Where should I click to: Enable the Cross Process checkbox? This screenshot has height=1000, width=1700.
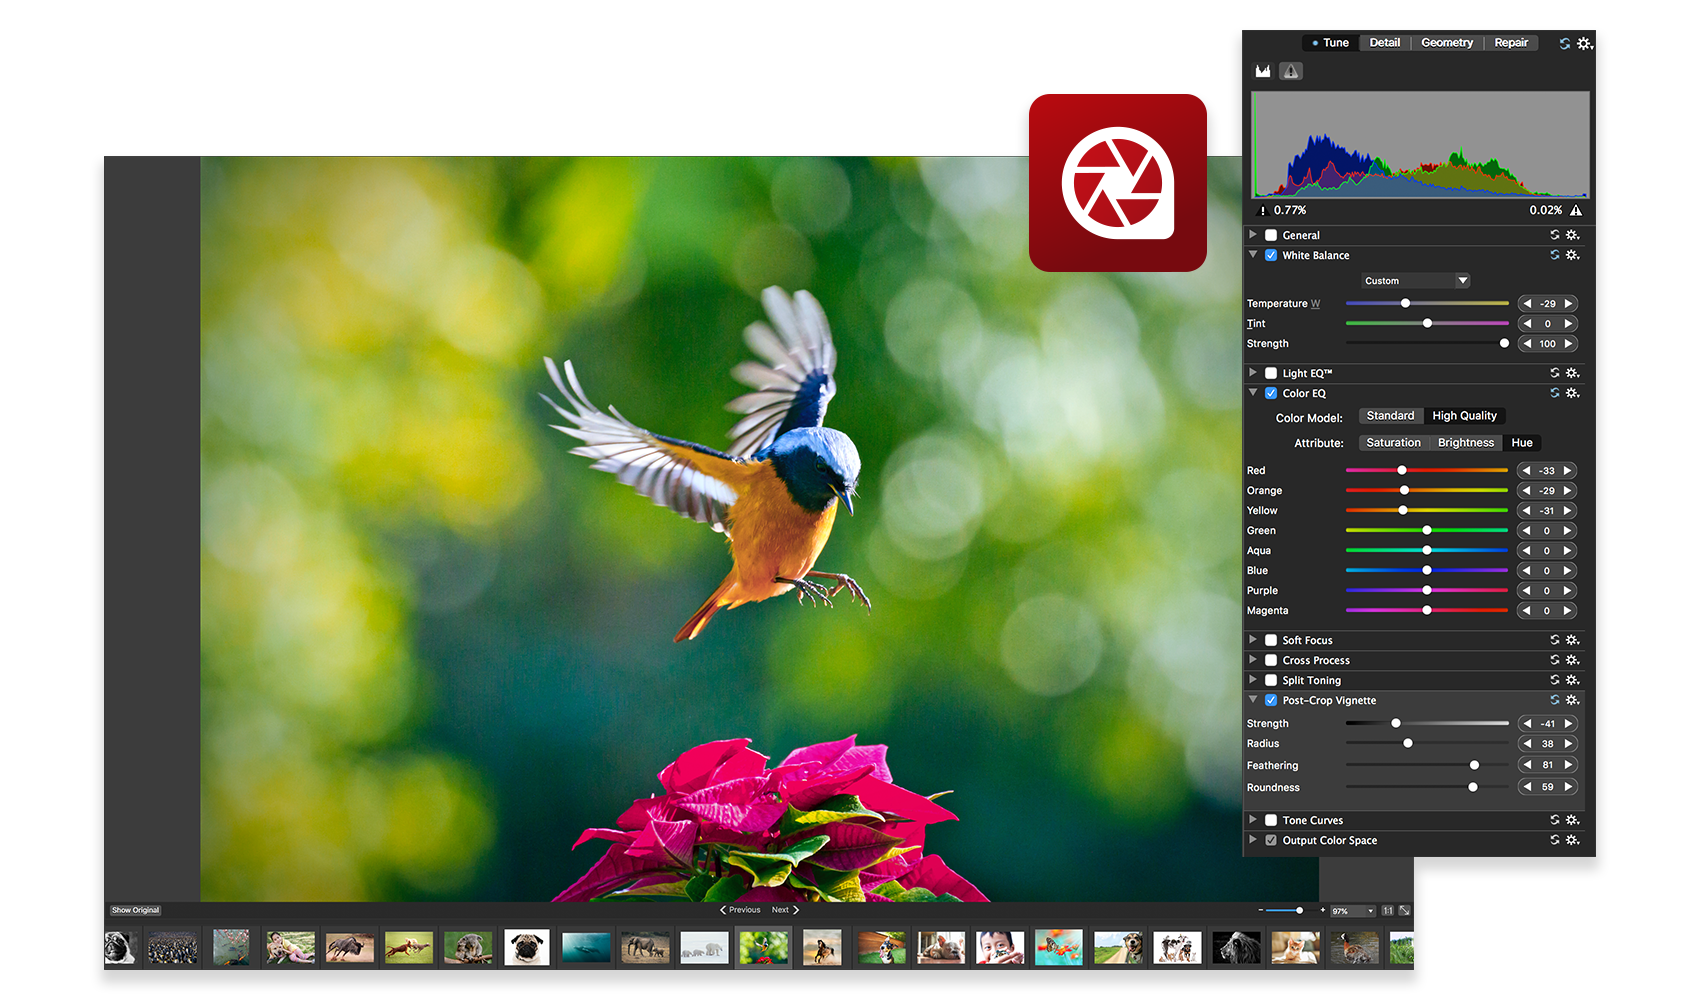(1271, 660)
